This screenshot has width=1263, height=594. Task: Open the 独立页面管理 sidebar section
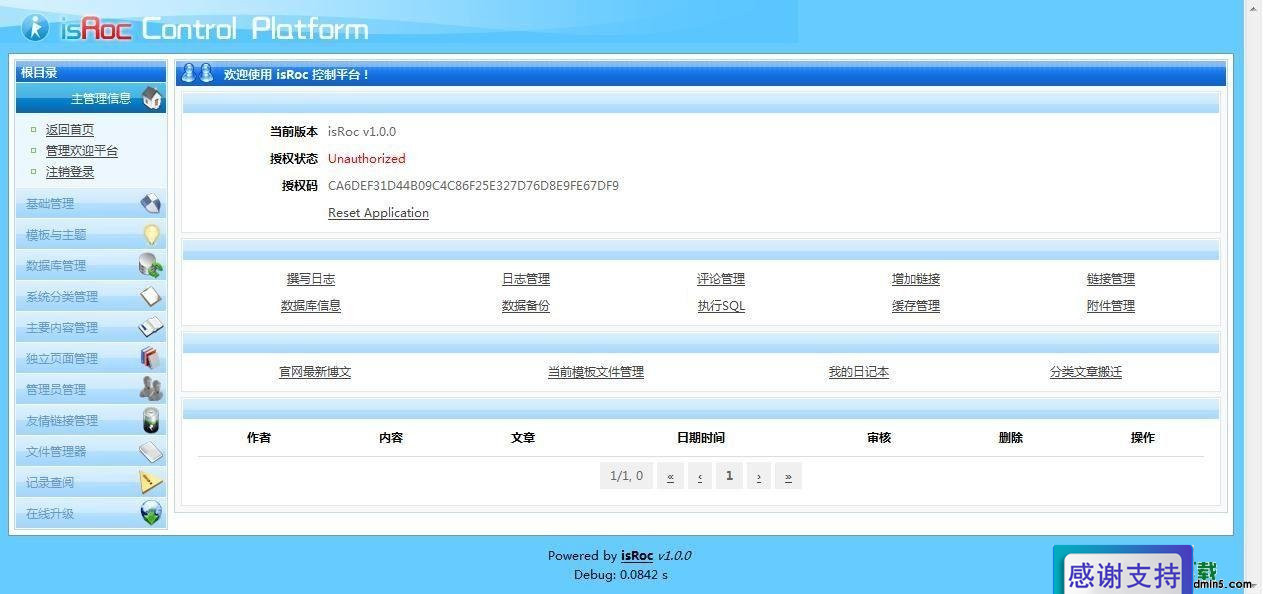pyautogui.click(x=91, y=359)
